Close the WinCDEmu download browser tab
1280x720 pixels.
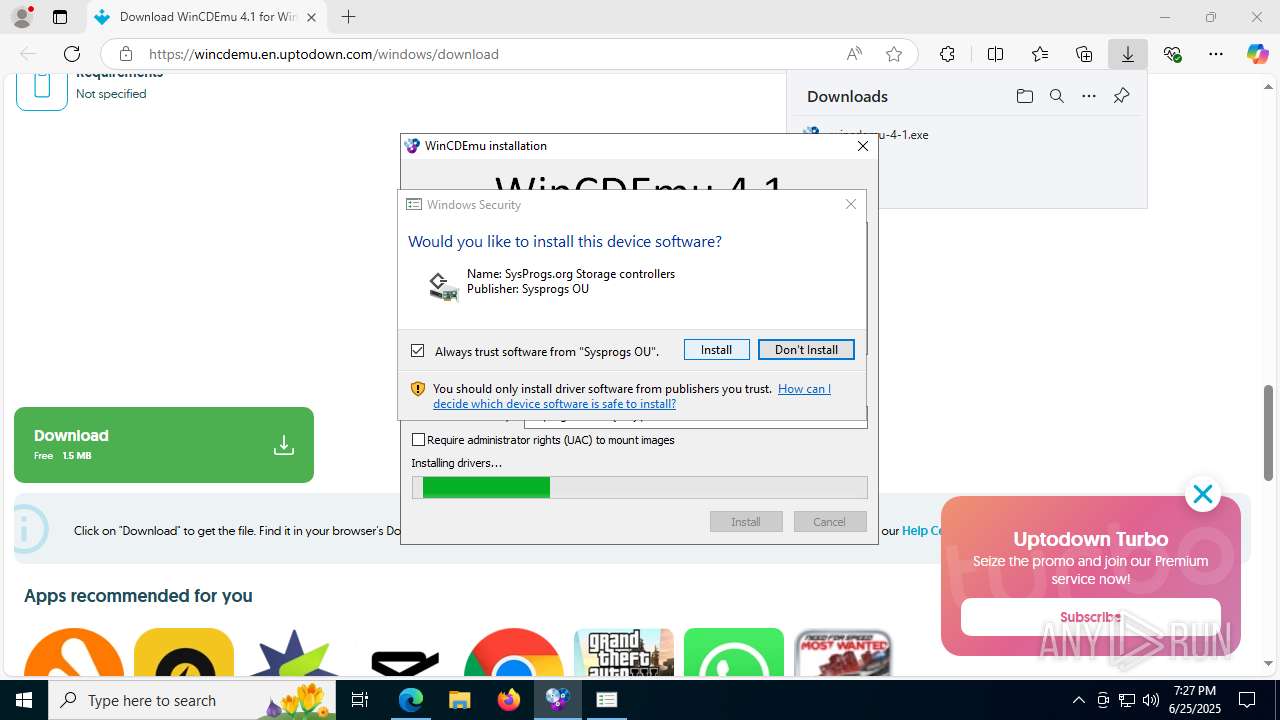pos(312,17)
